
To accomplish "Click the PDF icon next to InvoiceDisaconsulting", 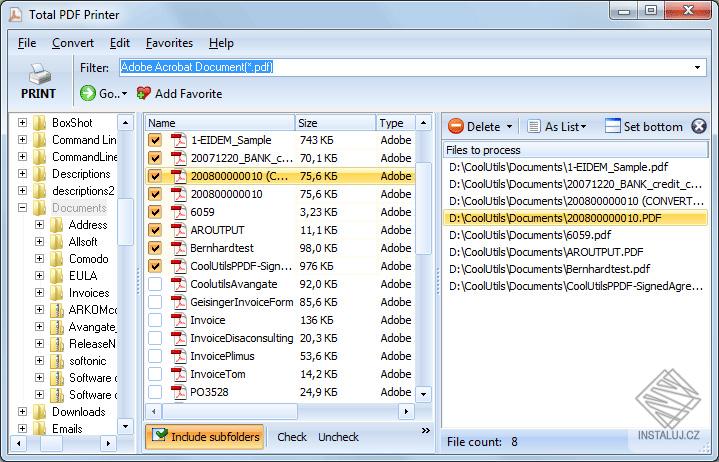I will coord(178,338).
